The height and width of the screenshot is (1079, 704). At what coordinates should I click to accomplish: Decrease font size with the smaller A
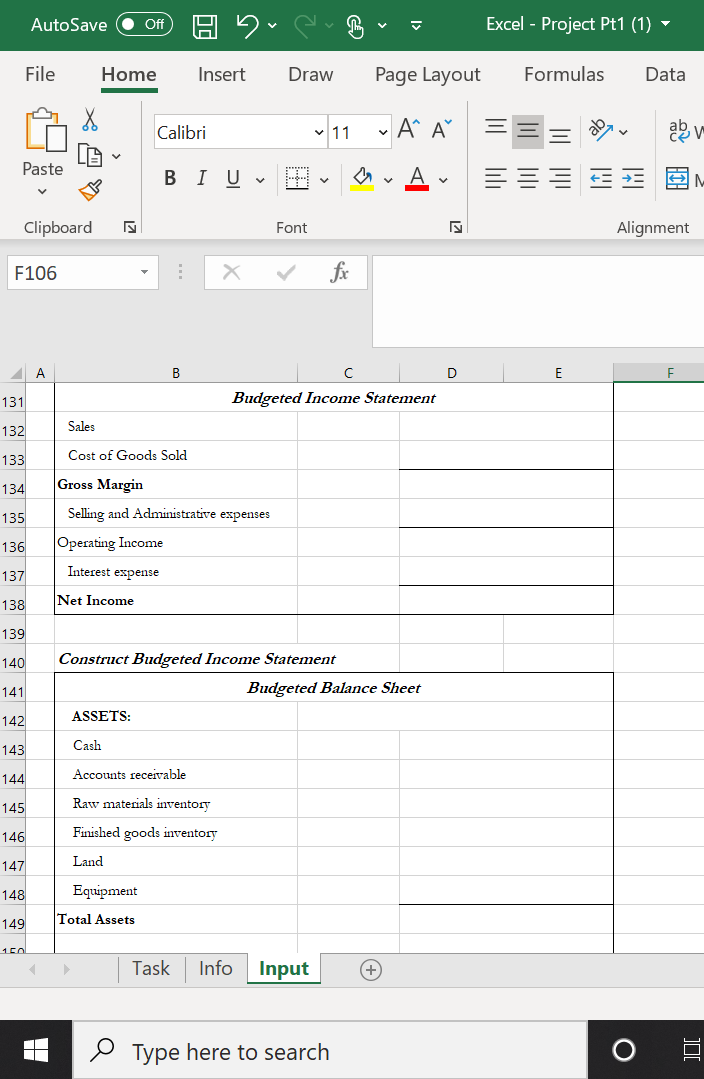click(x=442, y=129)
